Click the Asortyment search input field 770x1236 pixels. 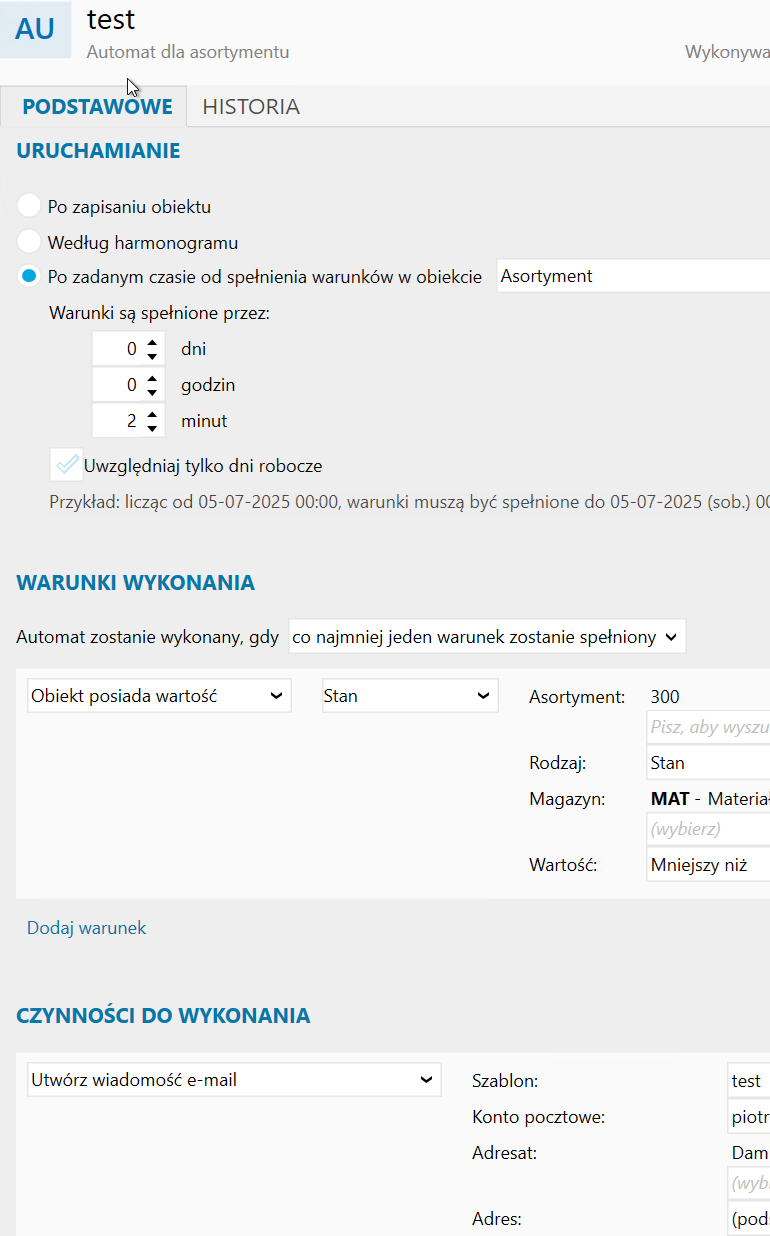[708, 727]
